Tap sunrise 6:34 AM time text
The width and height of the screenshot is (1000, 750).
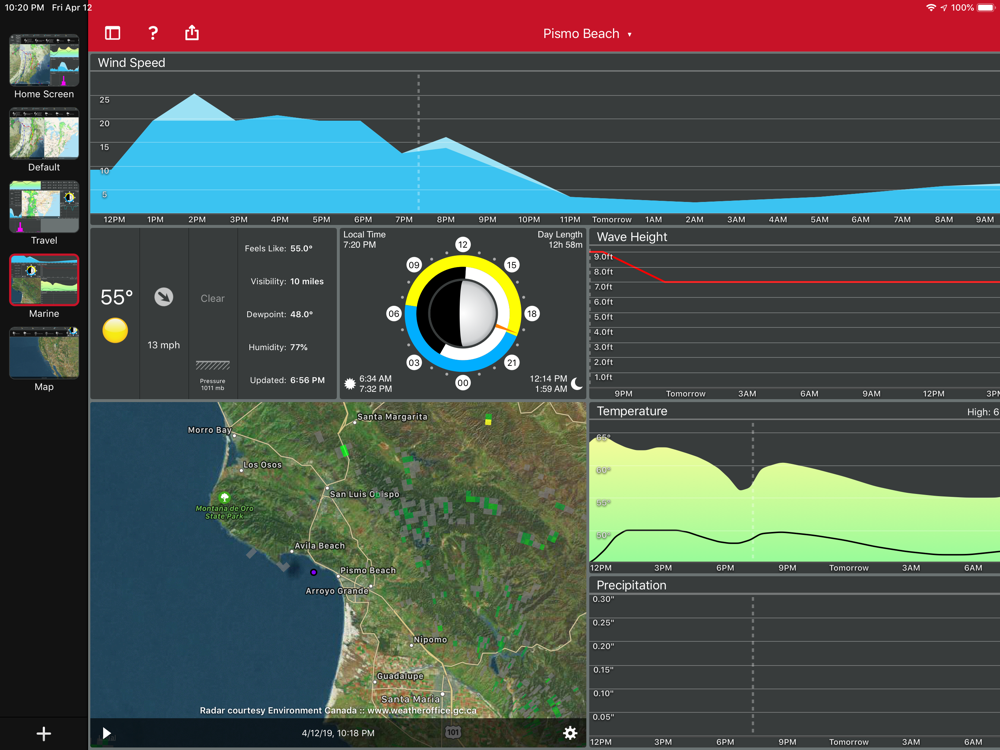pyautogui.click(x=376, y=379)
